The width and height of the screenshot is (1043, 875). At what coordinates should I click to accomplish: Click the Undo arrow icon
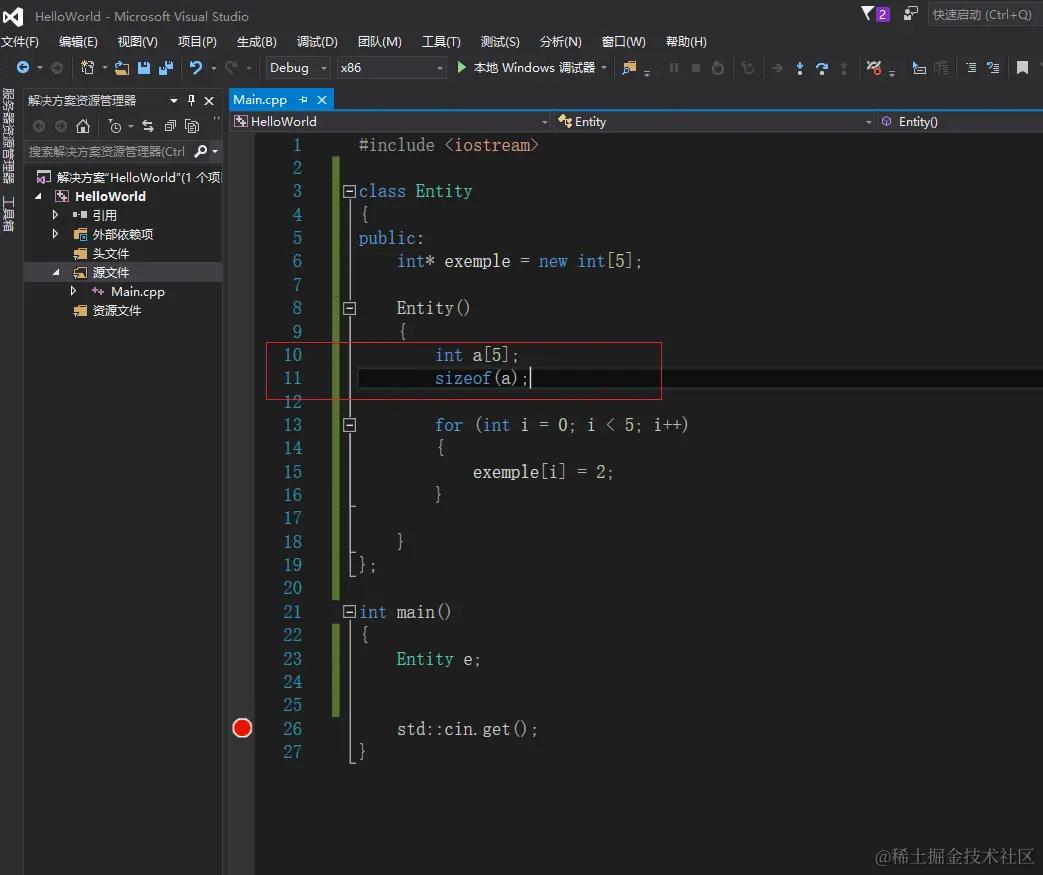(196, 67)
